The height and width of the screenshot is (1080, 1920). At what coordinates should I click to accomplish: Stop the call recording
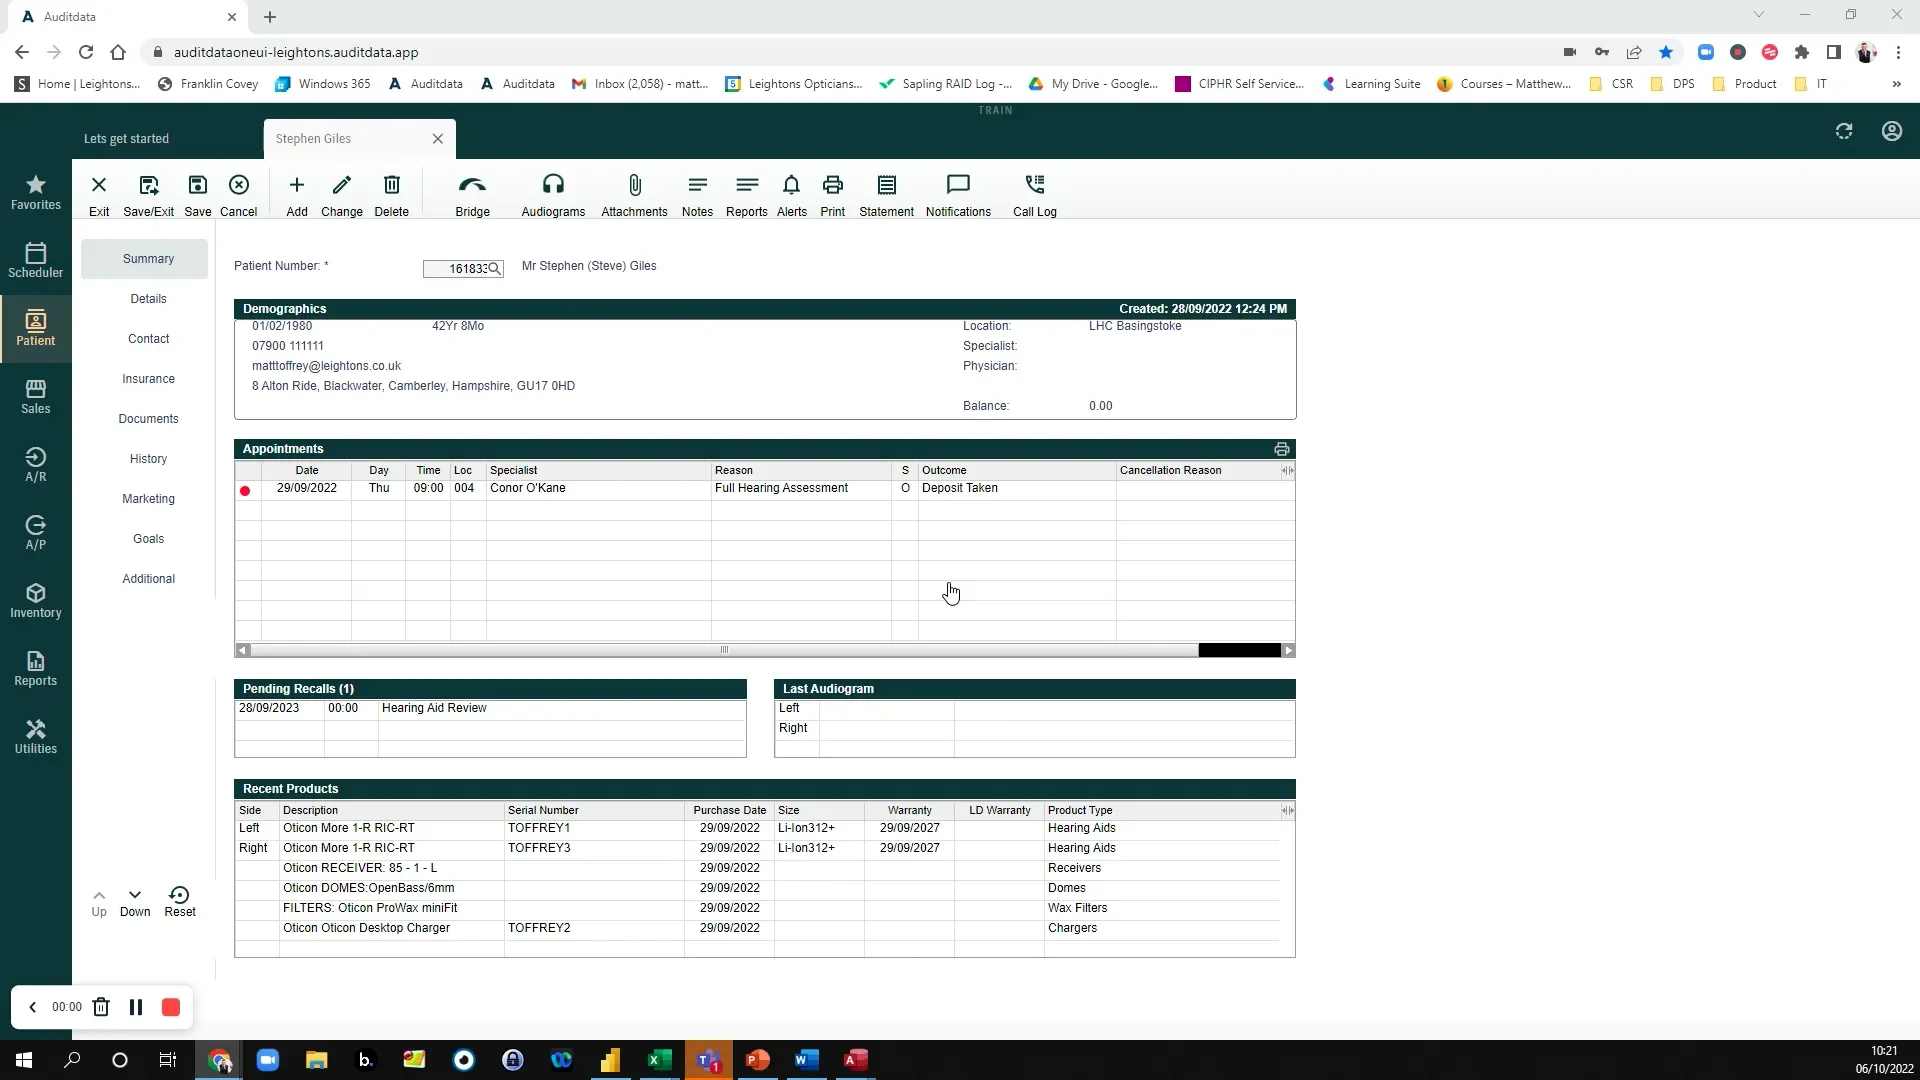170,1007
